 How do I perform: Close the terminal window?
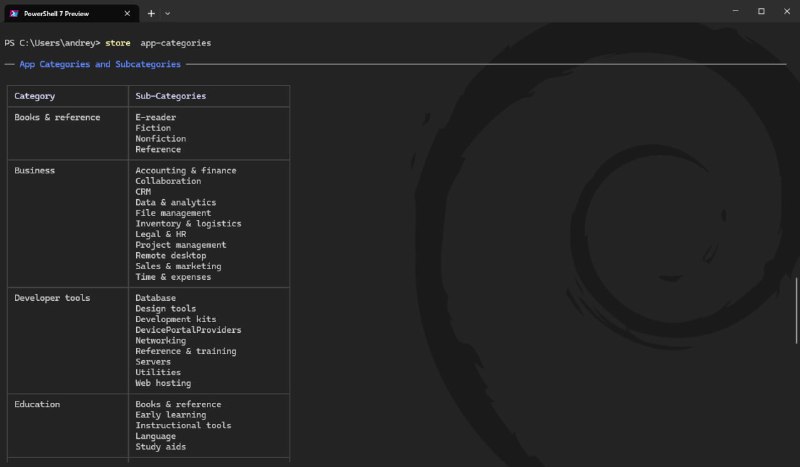point(787,11)
